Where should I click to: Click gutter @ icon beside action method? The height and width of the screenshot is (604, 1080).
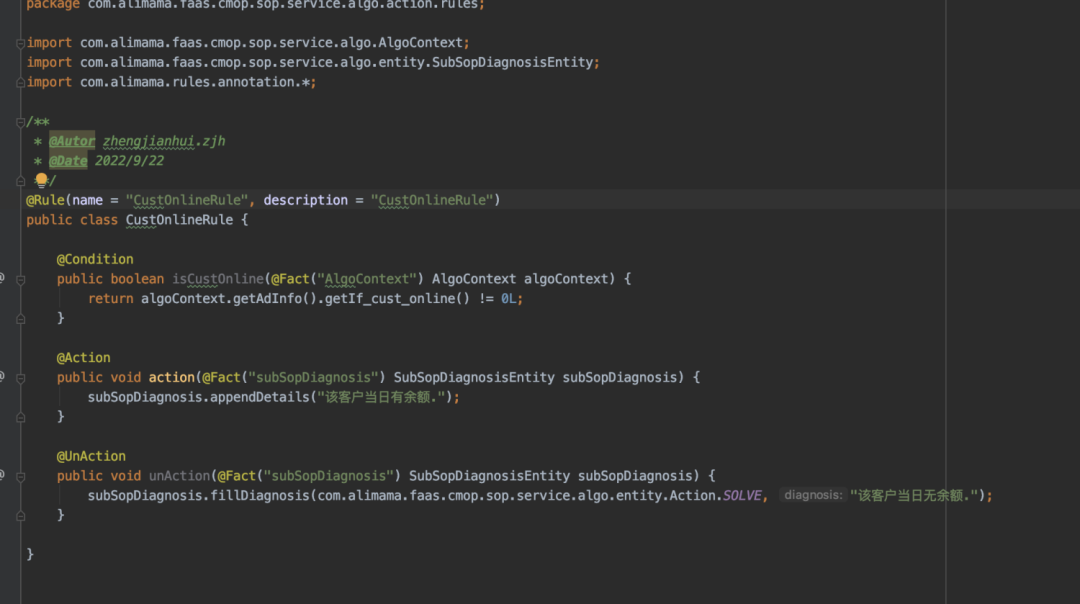tap(2, 377)
